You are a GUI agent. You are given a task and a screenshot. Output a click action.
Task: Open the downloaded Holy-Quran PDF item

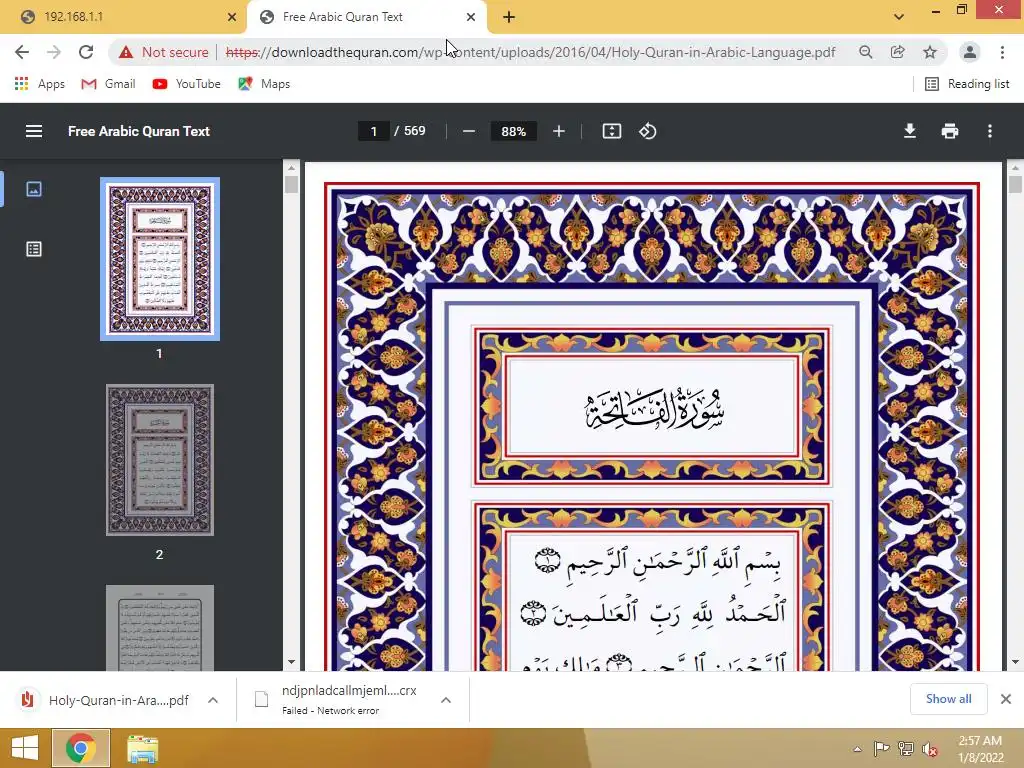coord(104,700)
